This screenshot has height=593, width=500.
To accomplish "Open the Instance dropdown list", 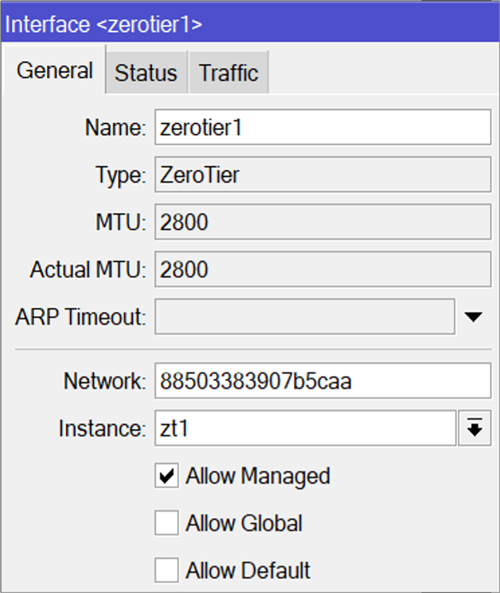I will point(475,428).
